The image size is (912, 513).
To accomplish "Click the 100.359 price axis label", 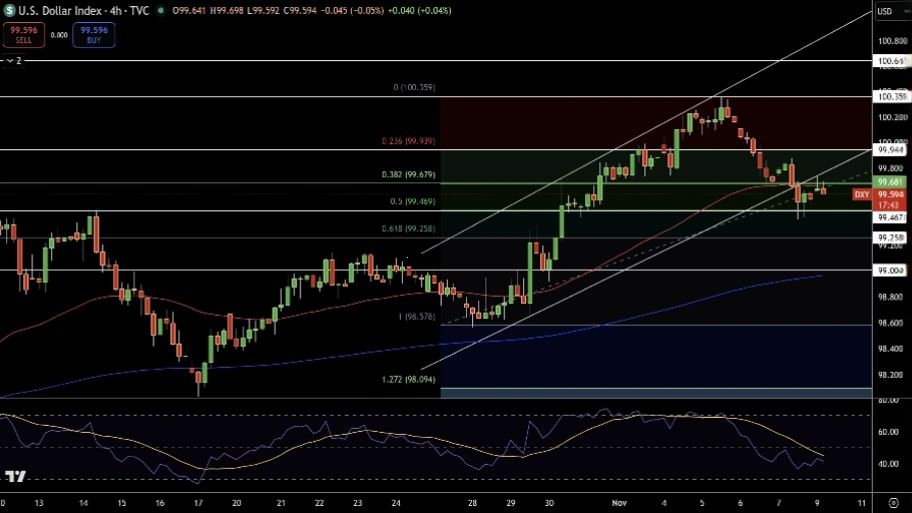I will click(x=890, y=97).
